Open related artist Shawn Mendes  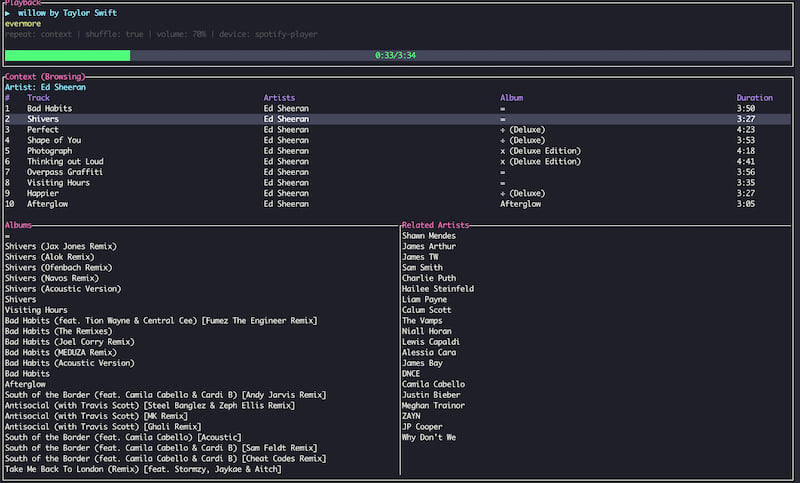[429, 236]
